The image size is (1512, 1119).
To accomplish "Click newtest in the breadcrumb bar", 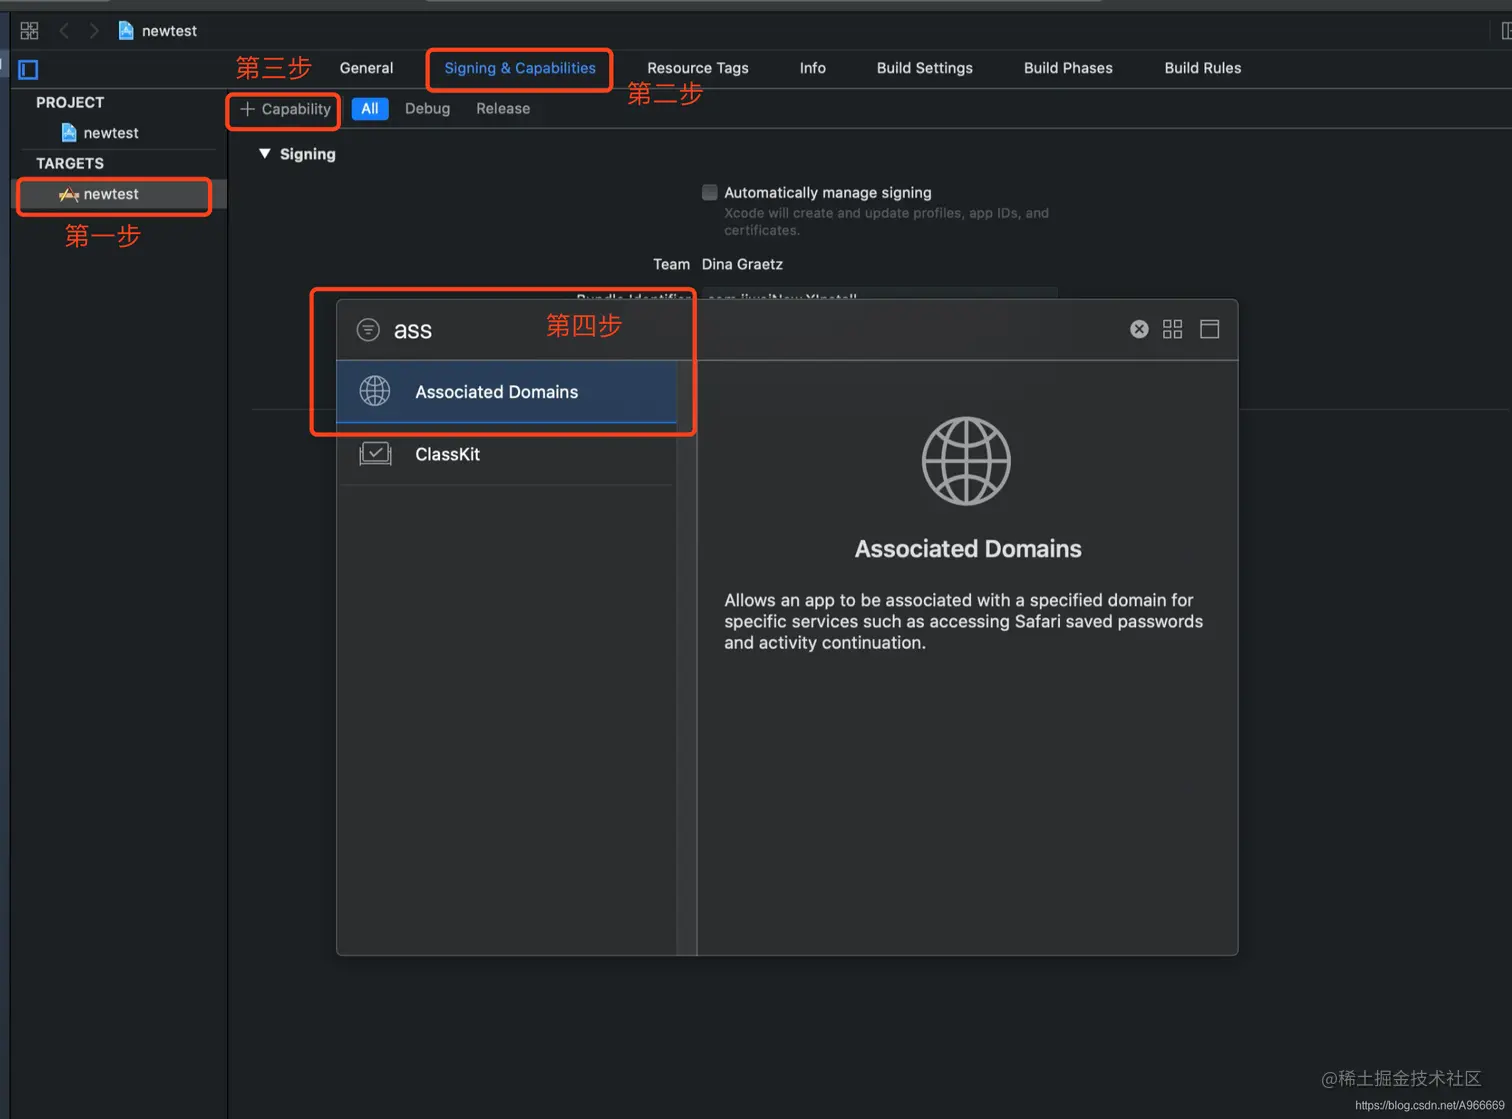I will click(169, 31).
